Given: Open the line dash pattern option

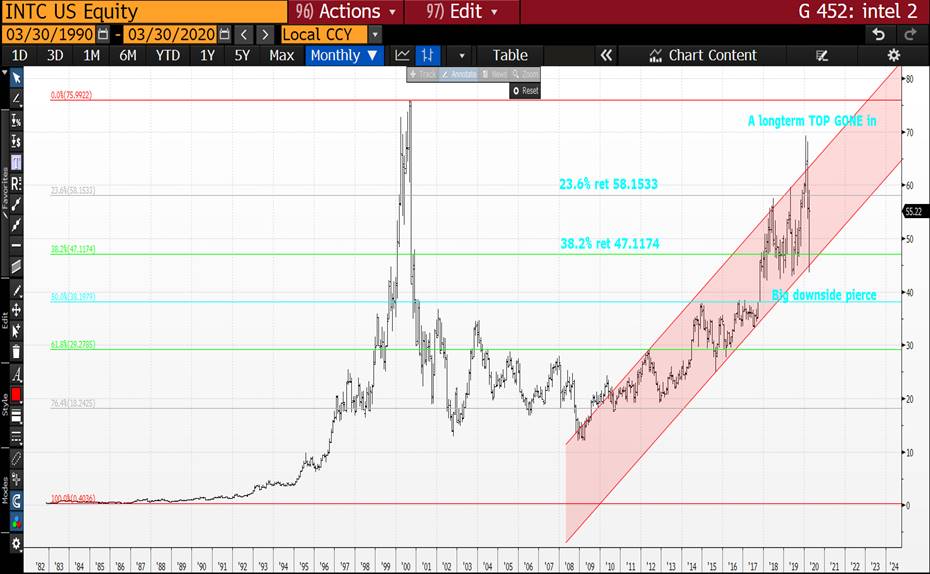Looking at the screenshot, I should [16, 438].
